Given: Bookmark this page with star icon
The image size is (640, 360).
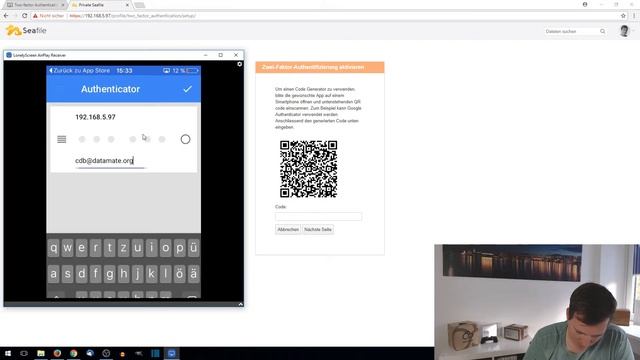Looking at the screenshot, I should click(623, 16).
